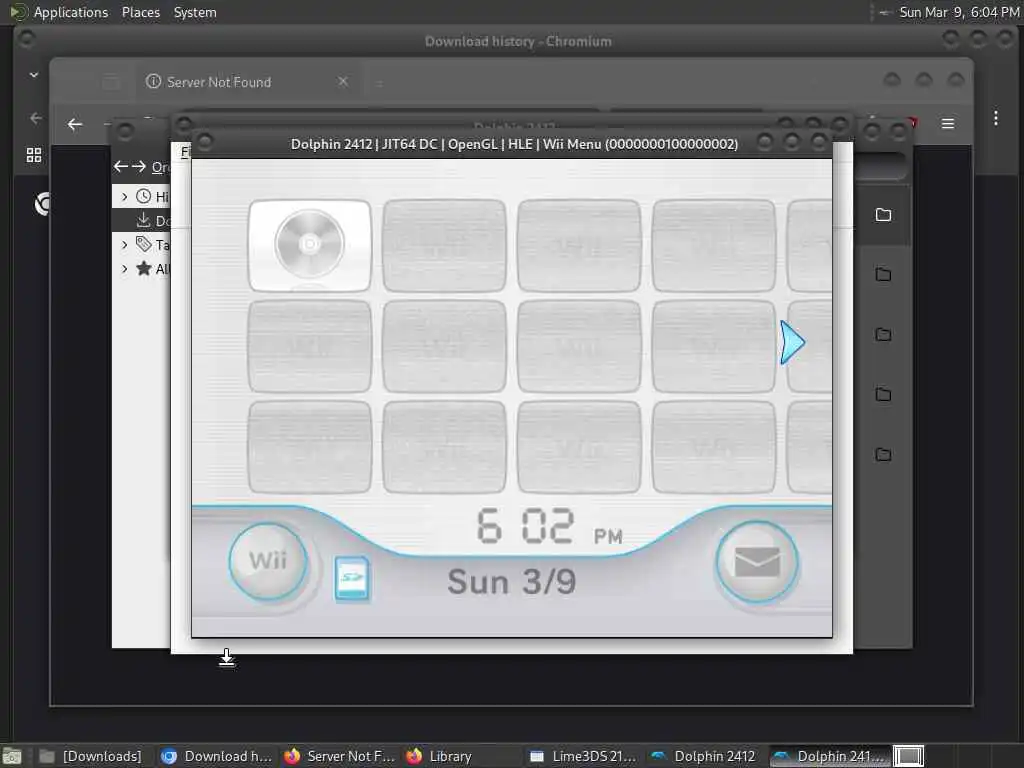1024x768 pixels.
Task: Click the second folder icon on right panel
Action: 883,275
